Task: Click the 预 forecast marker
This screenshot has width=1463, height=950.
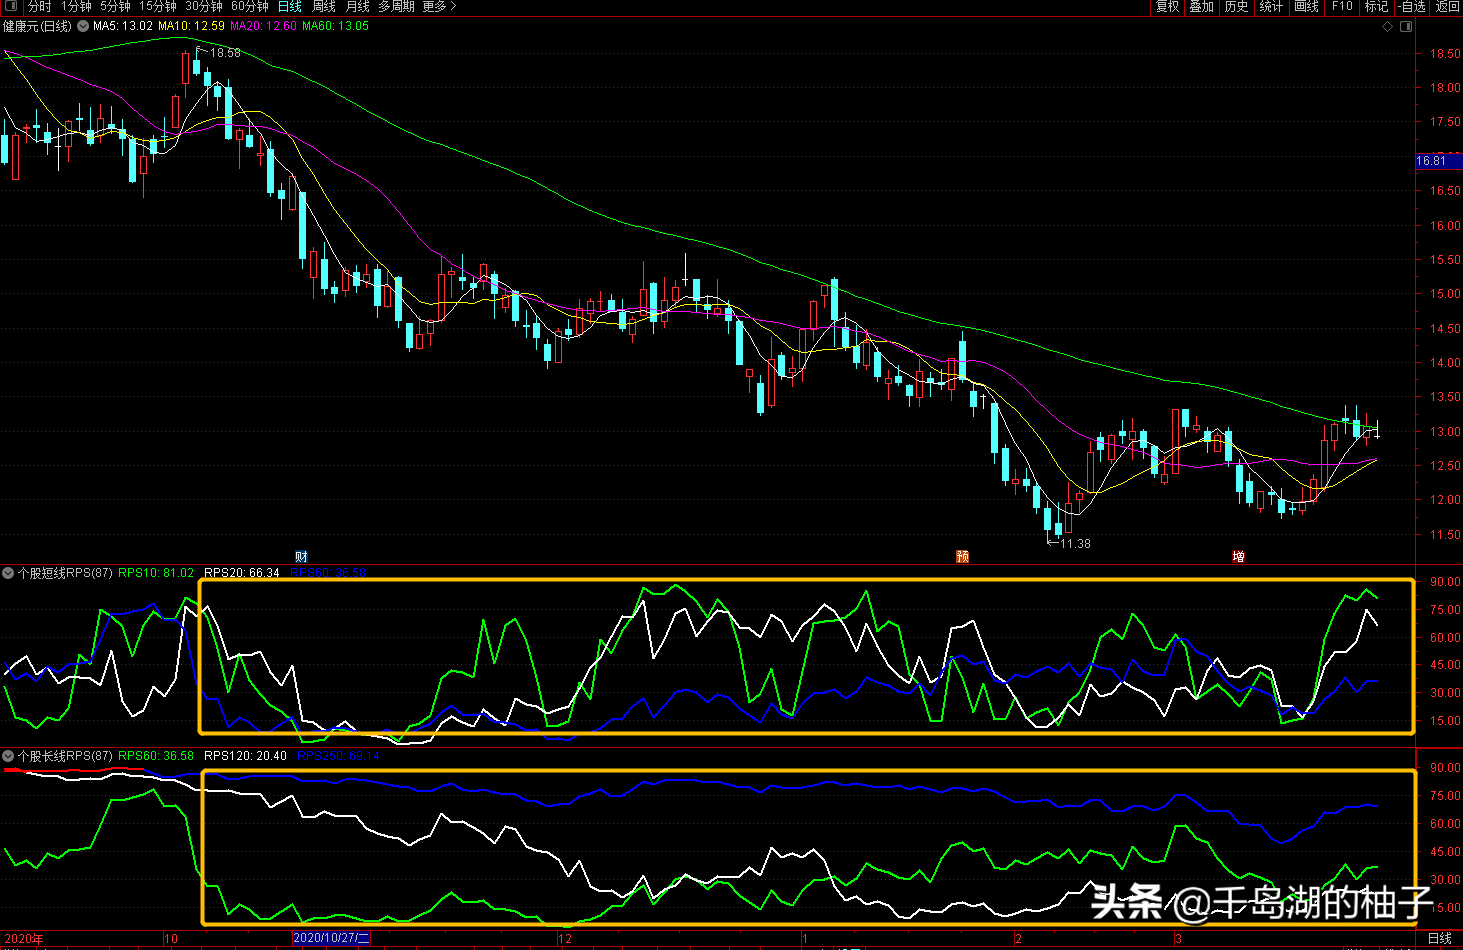Action: (x=963, y=556)
